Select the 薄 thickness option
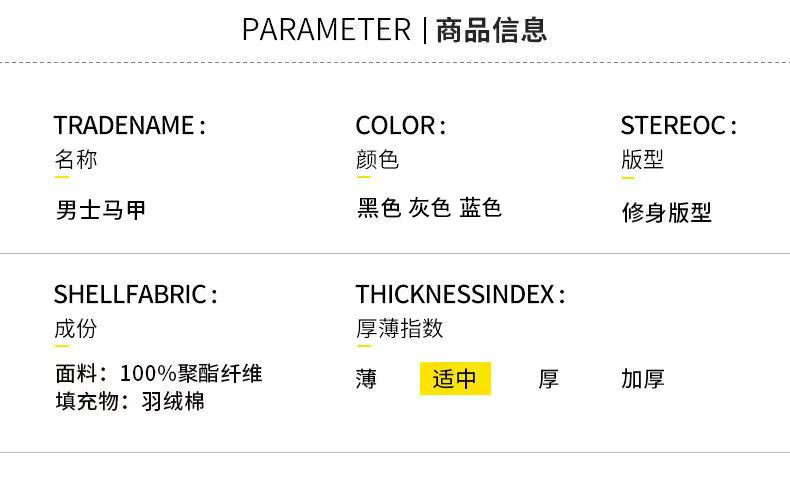790x488 pixels. (366, 380)
